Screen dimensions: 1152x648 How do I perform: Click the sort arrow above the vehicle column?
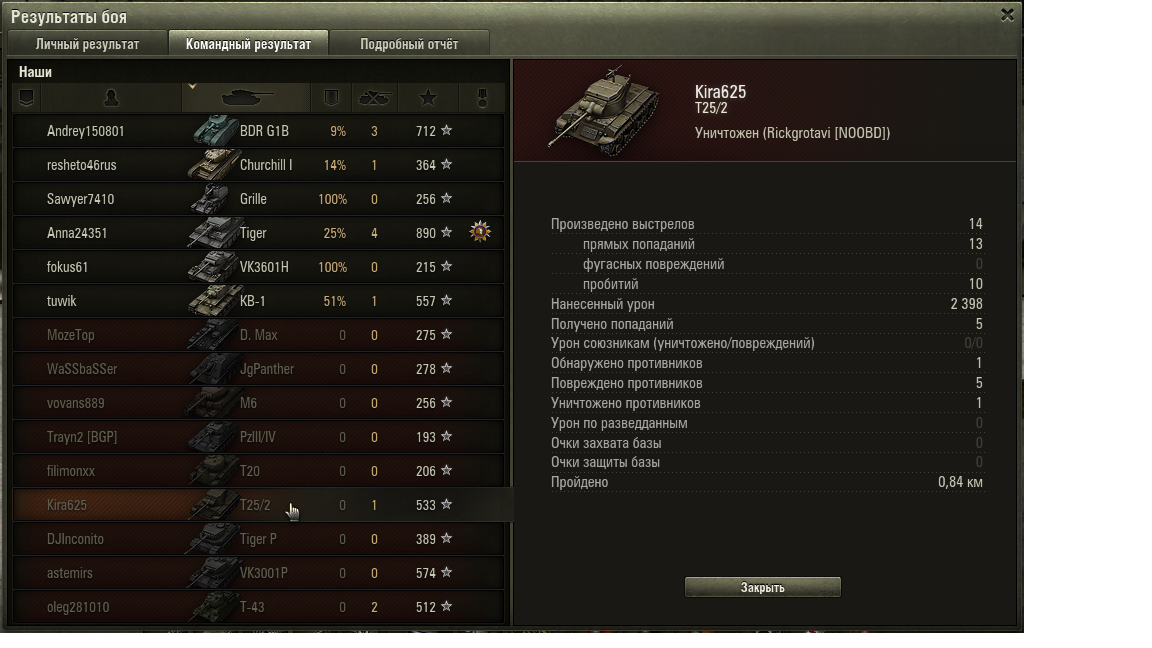[x=192, y=87]
